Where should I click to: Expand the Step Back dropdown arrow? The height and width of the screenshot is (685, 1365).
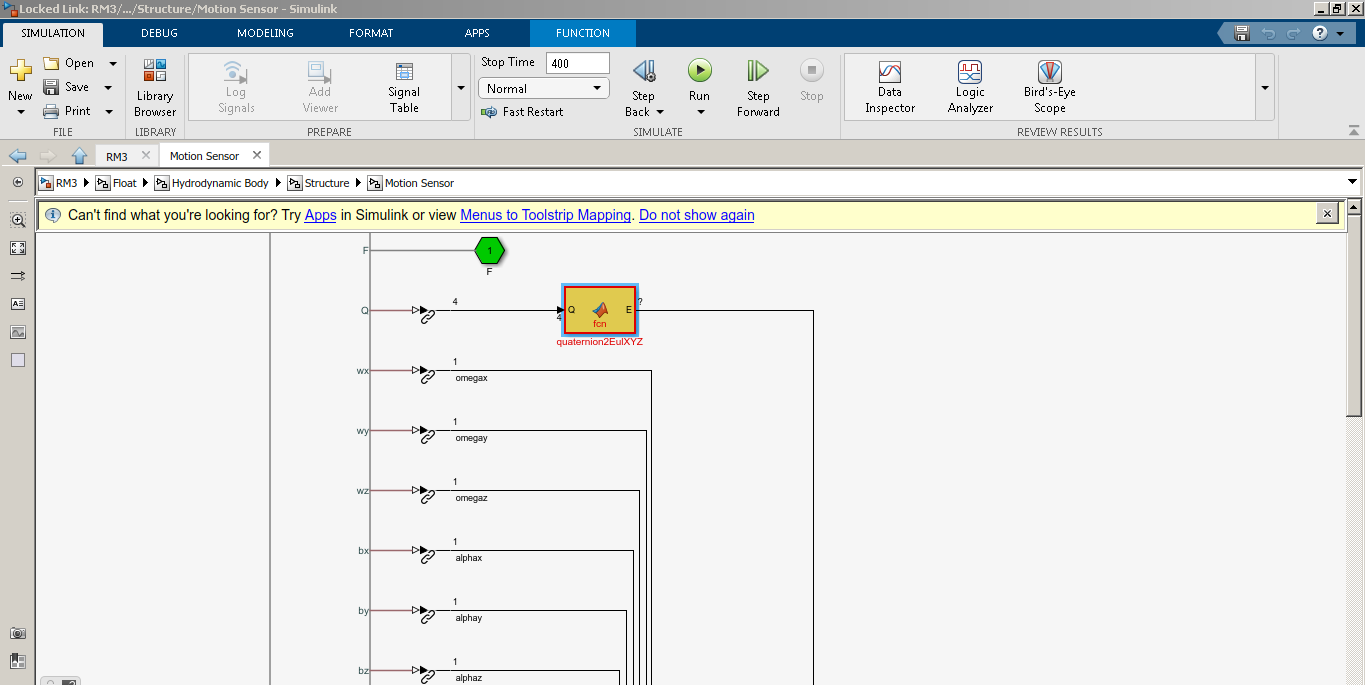coord(660,111)
